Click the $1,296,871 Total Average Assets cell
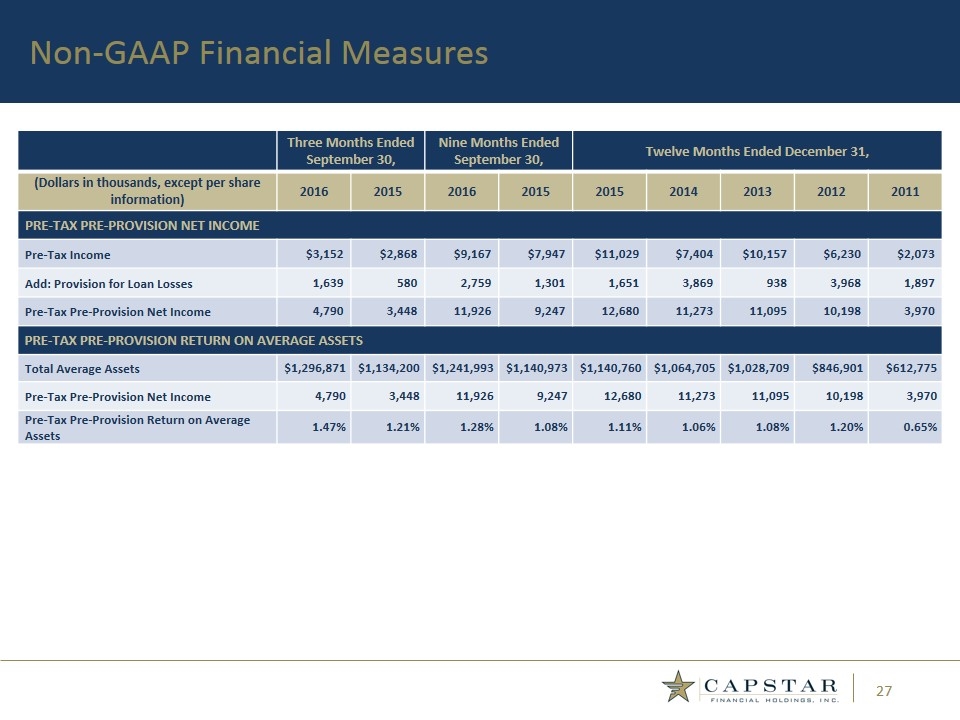 (315, 368)
